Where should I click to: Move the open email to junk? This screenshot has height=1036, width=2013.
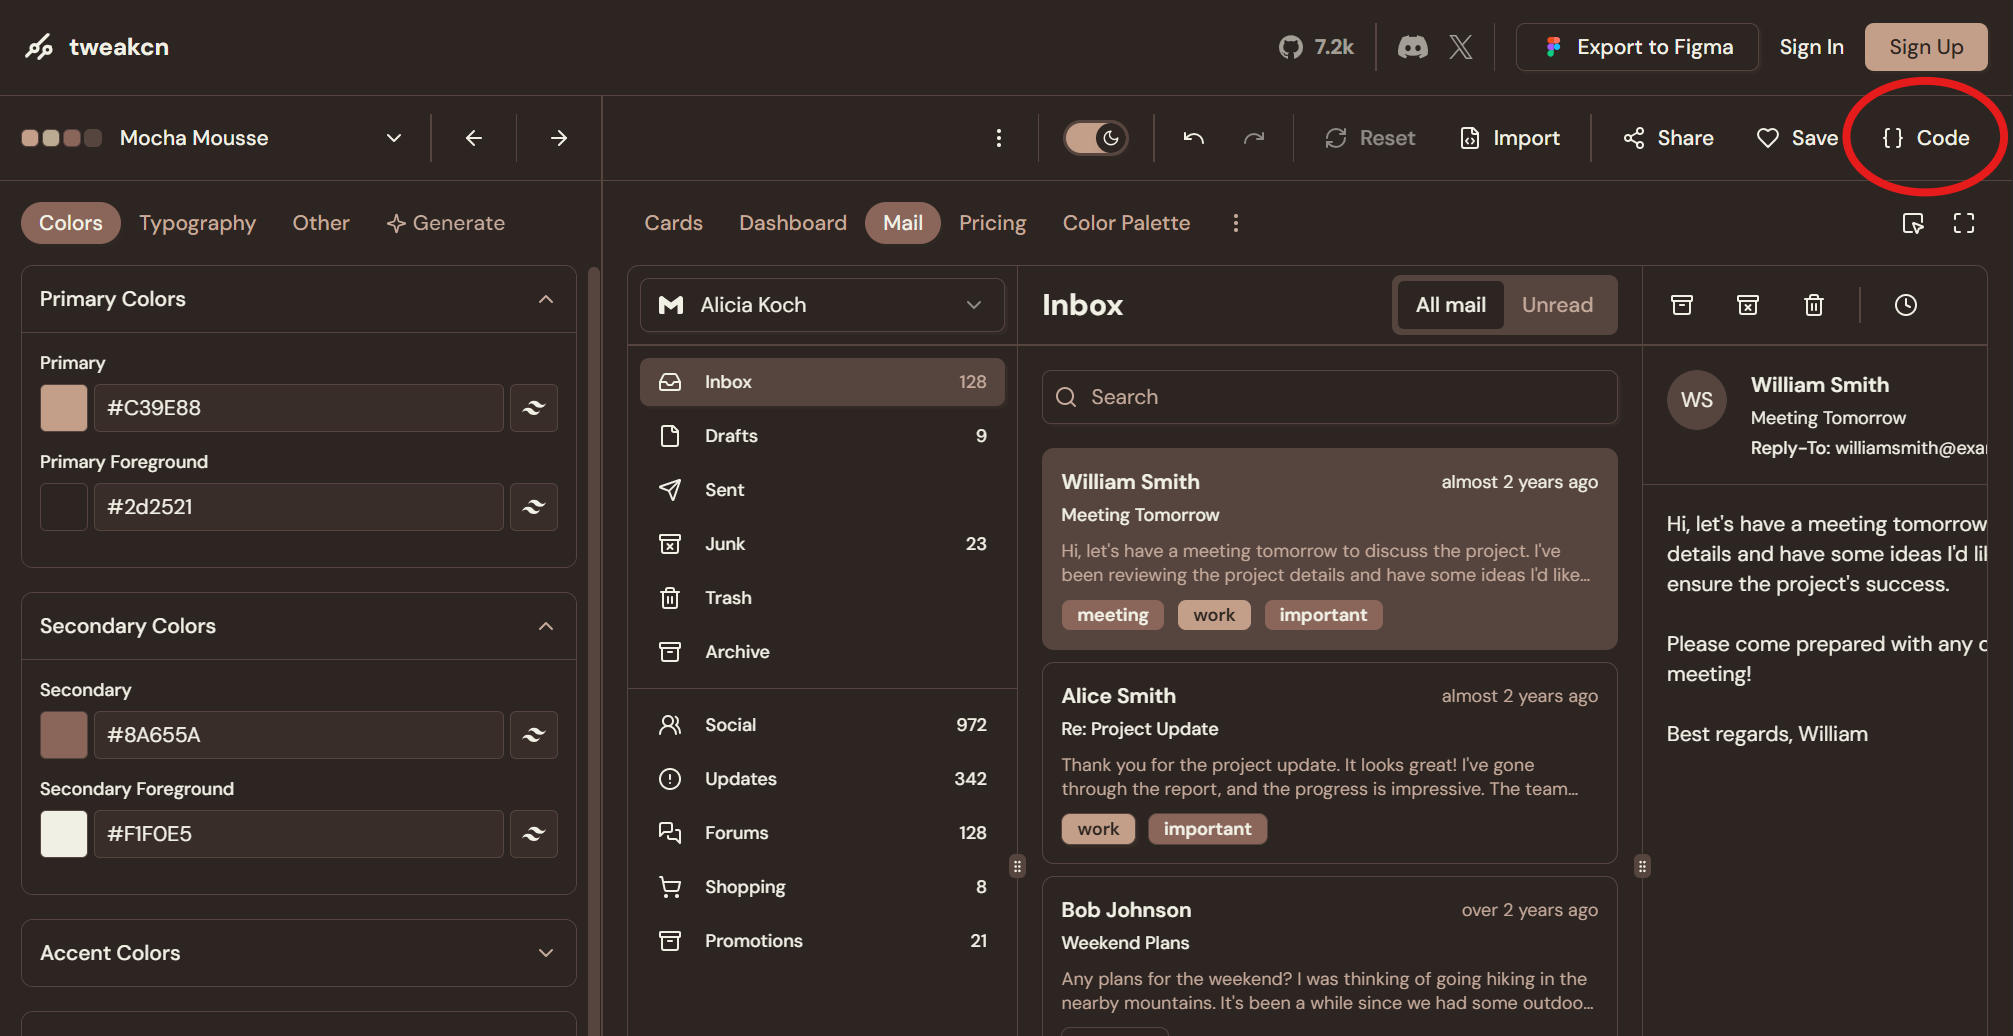click(1748, 305)
